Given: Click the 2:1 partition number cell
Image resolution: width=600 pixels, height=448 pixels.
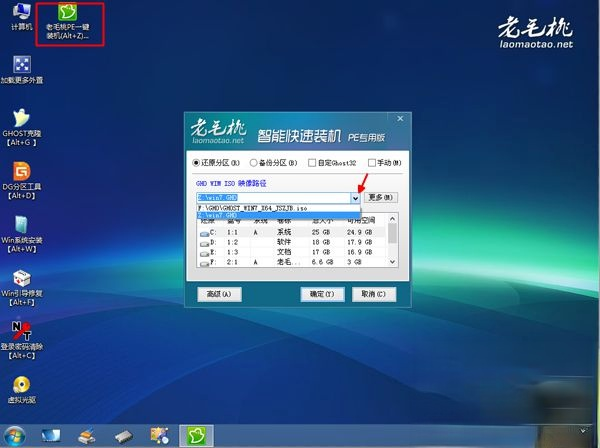Looking at the screenshot, I should 232,262.
